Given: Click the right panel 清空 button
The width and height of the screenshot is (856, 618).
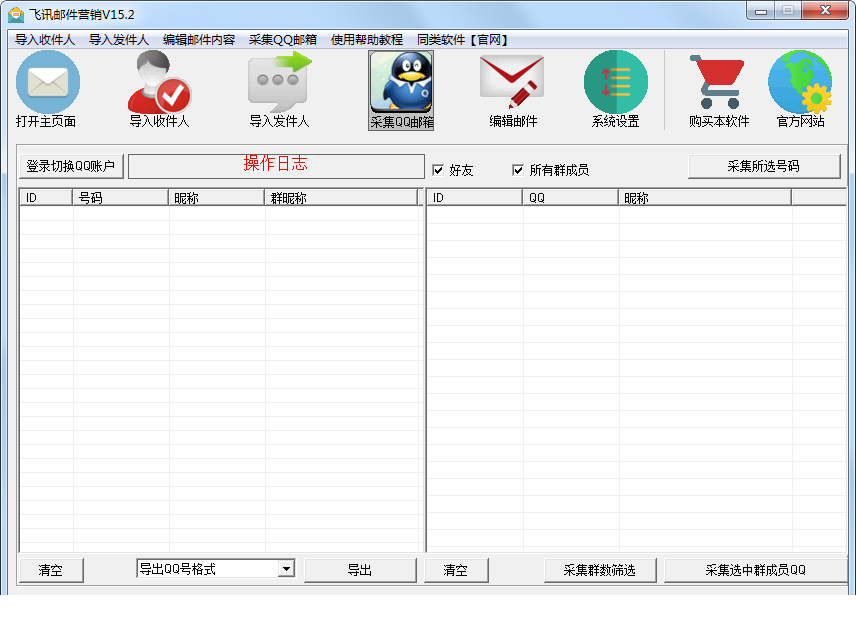Looking at the screenshot, I should pos(455,570).
